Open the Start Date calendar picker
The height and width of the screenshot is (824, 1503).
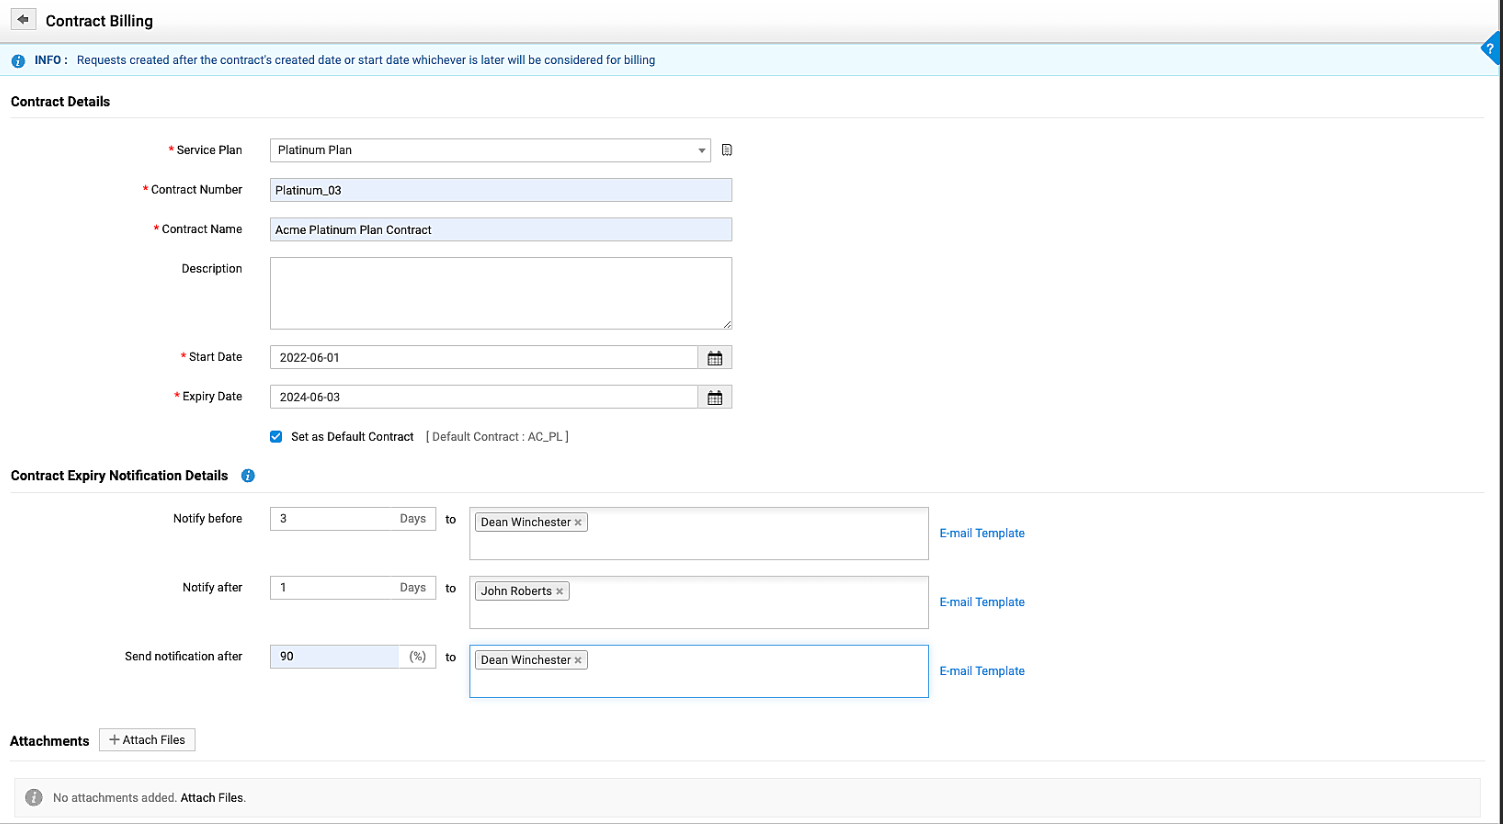pyautogui.click(x=715, y=358)
